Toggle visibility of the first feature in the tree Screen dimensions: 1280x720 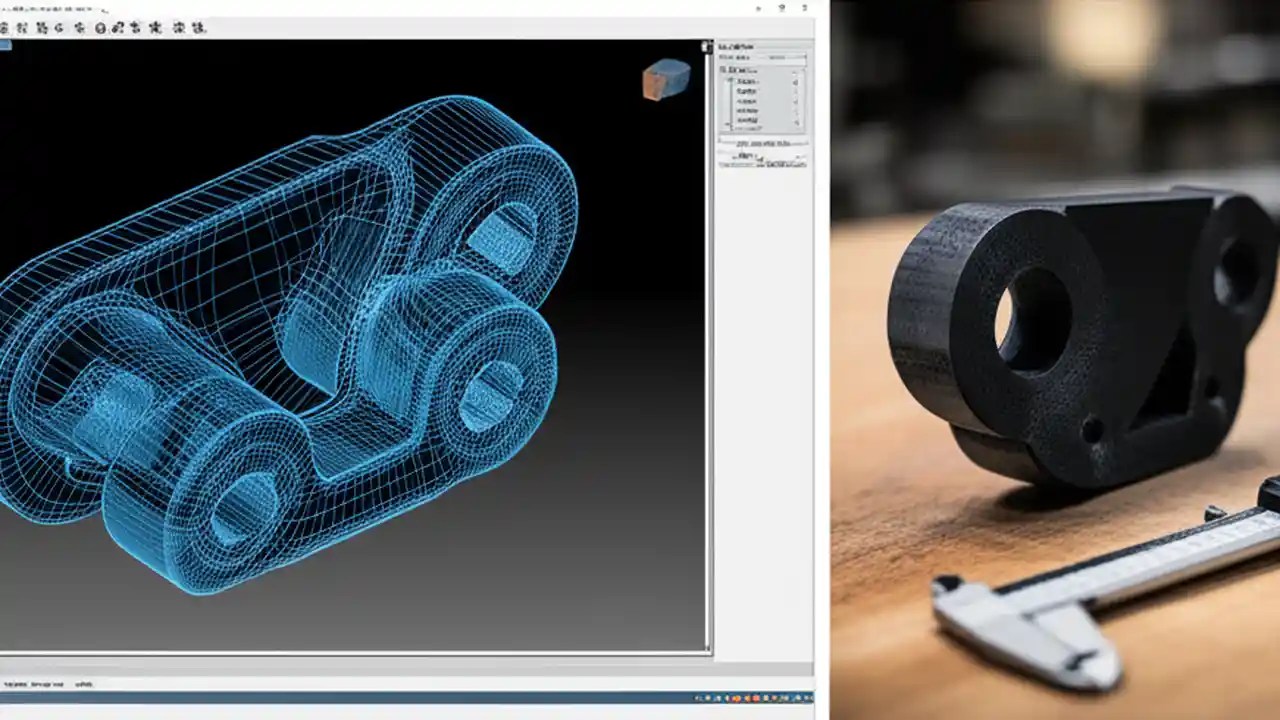pos(794,80)
